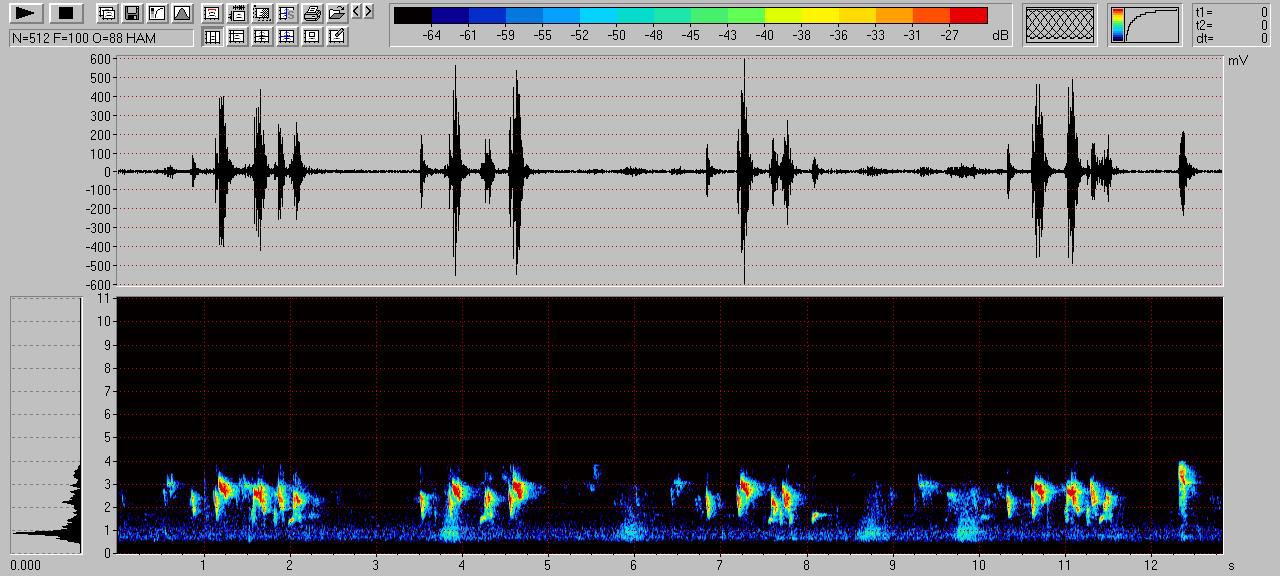
Task: Click the printer icon
Action: (x=312, y=13)
